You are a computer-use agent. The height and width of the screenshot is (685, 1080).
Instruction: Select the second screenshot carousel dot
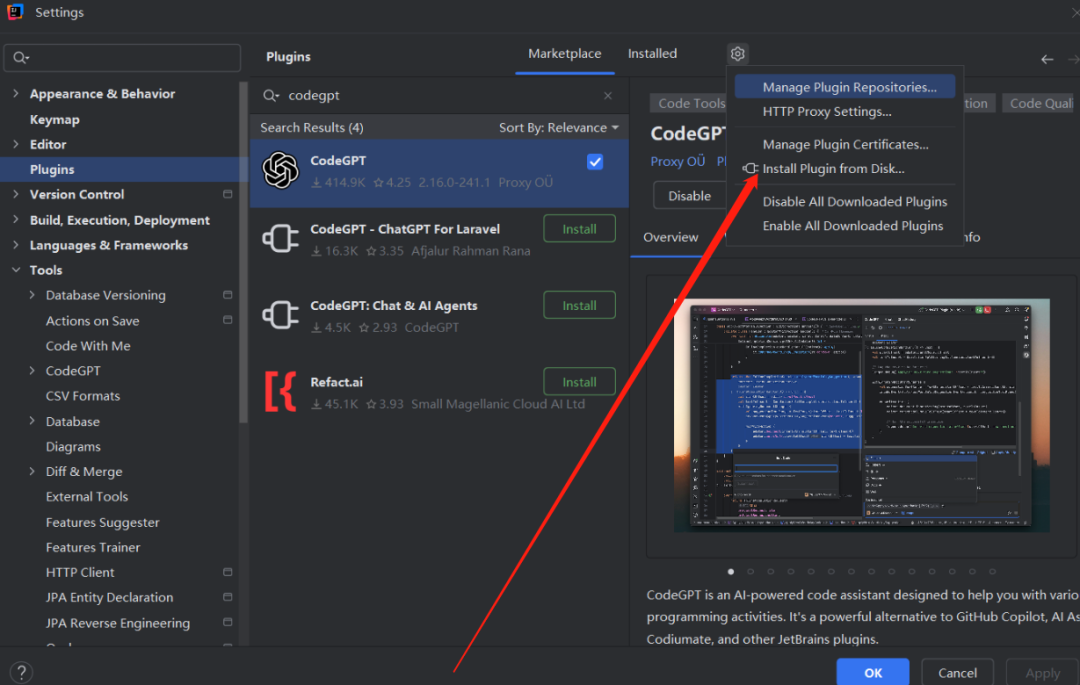click(x=751, y=571)
